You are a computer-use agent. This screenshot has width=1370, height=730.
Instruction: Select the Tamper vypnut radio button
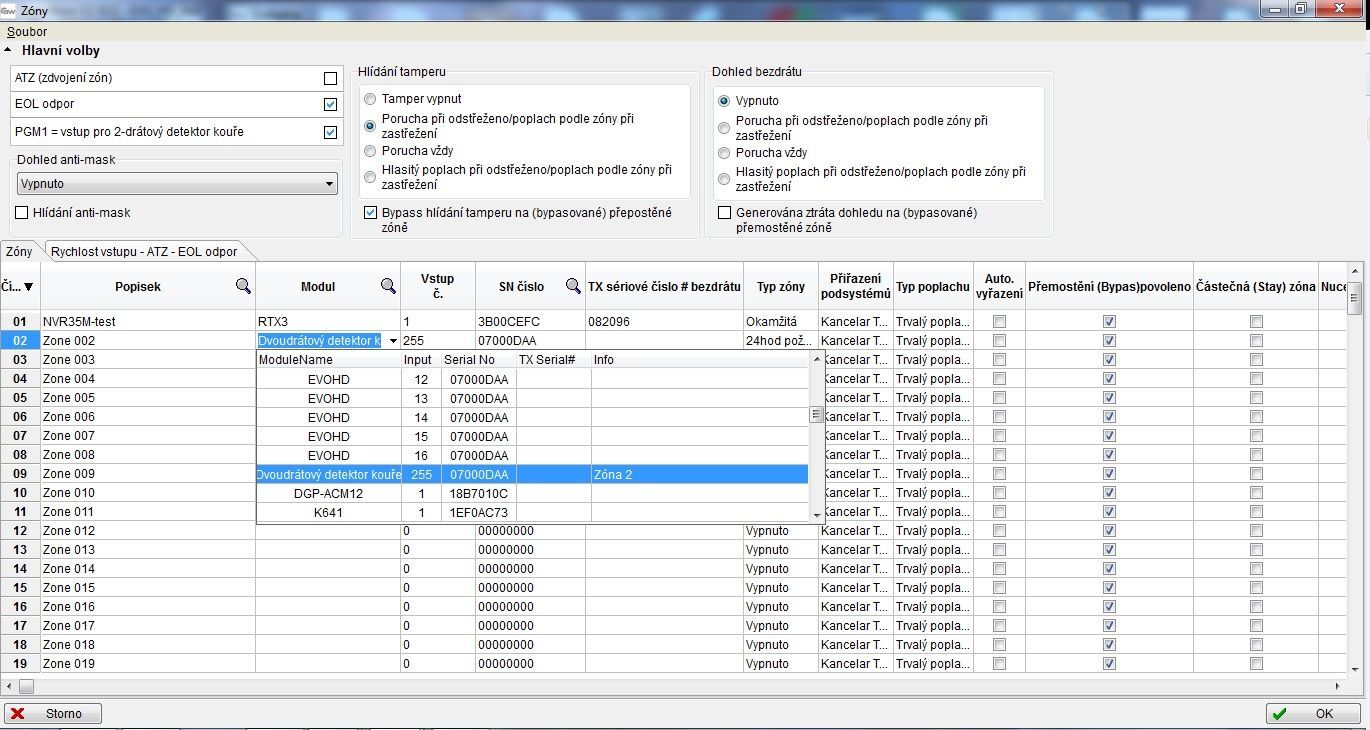[x=371, y=100]
